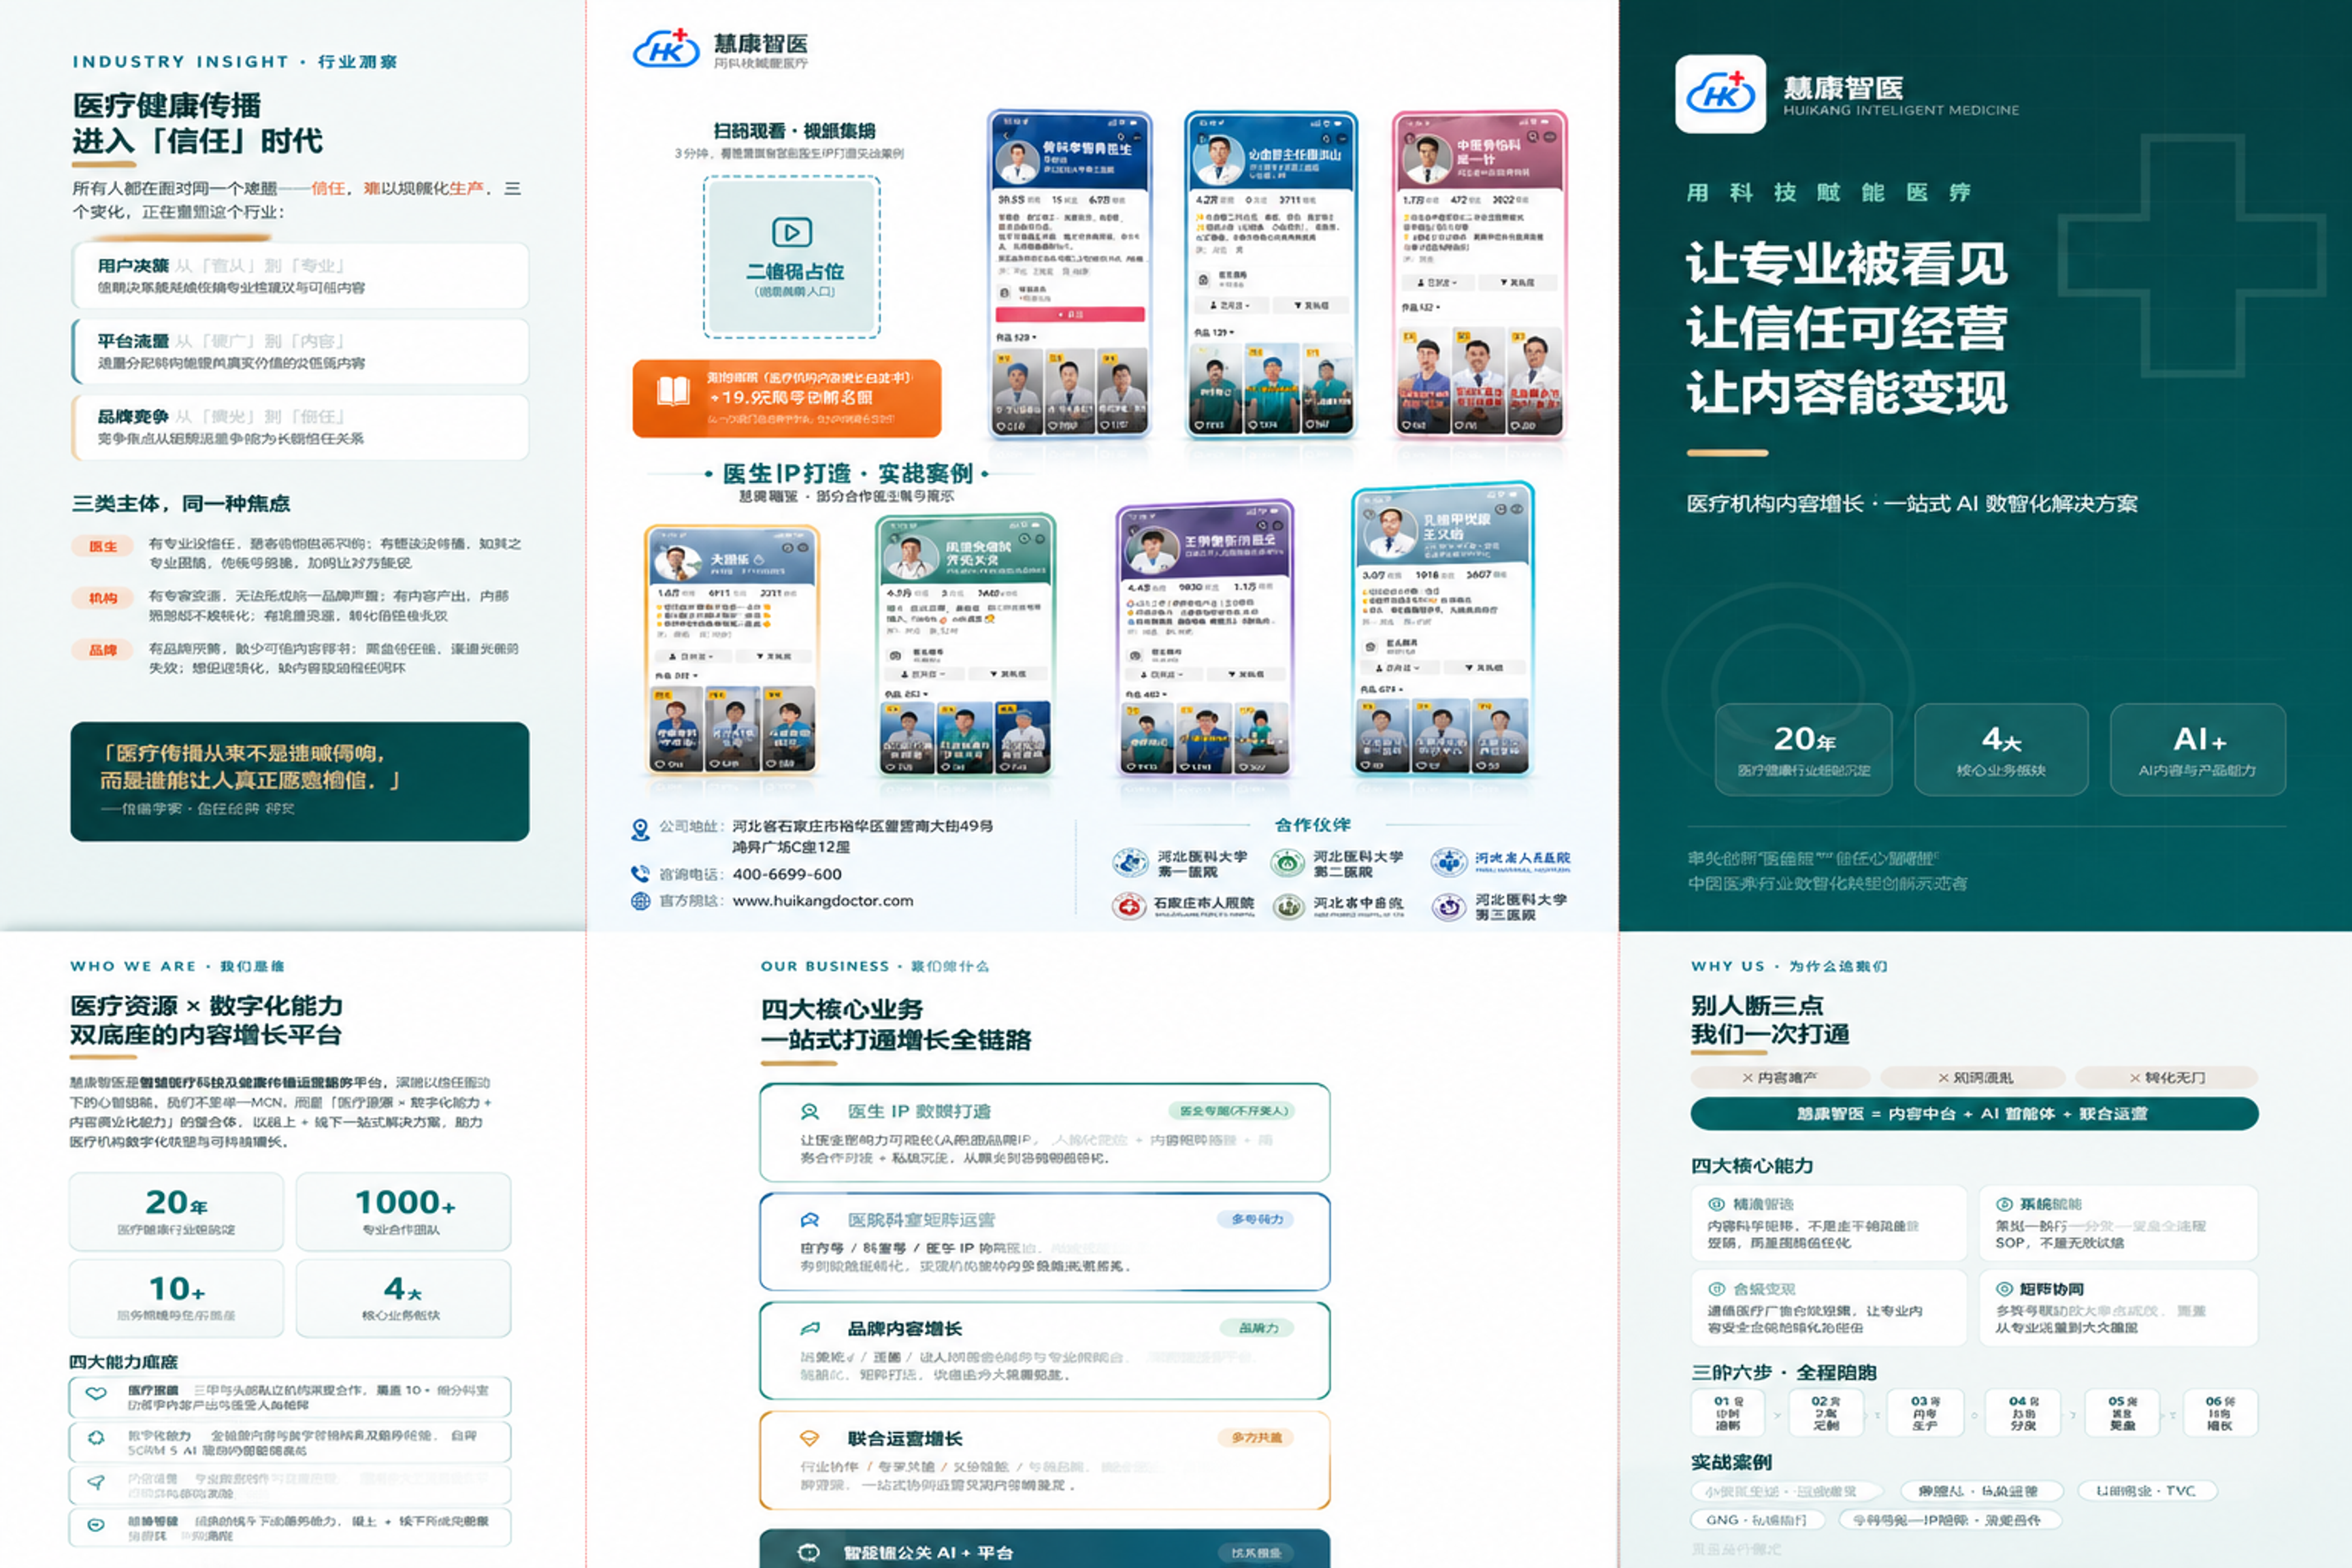Click the pink-framed phone mockup
The width and height of the screenshot is (2352, 1568).
(1480, 275)
